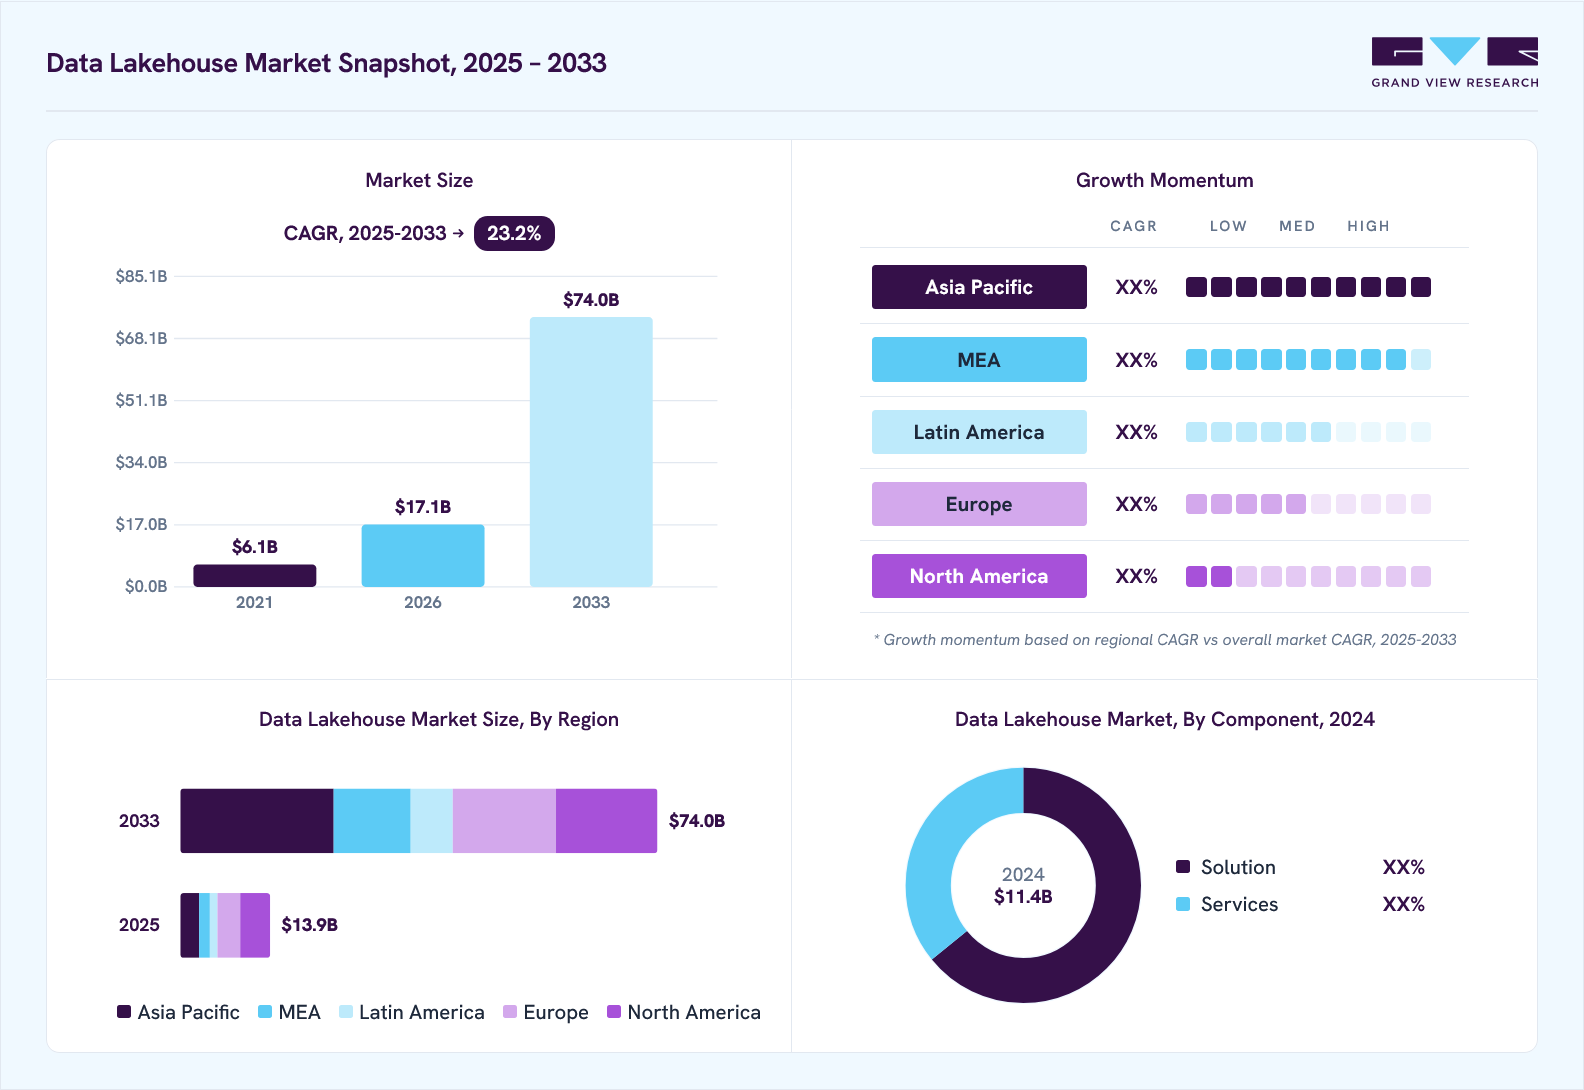Click the $6.1B bar label
1584x1090 pixels.
255,547
